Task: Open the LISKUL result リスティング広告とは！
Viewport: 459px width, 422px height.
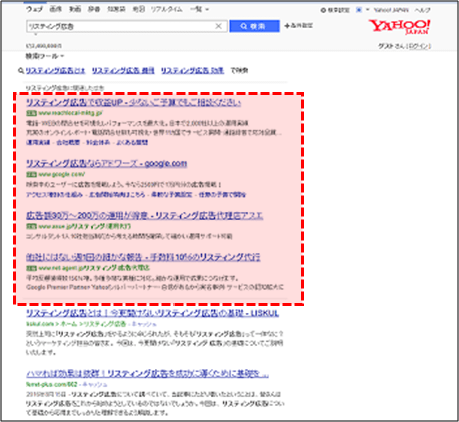Action: point(152,313)
